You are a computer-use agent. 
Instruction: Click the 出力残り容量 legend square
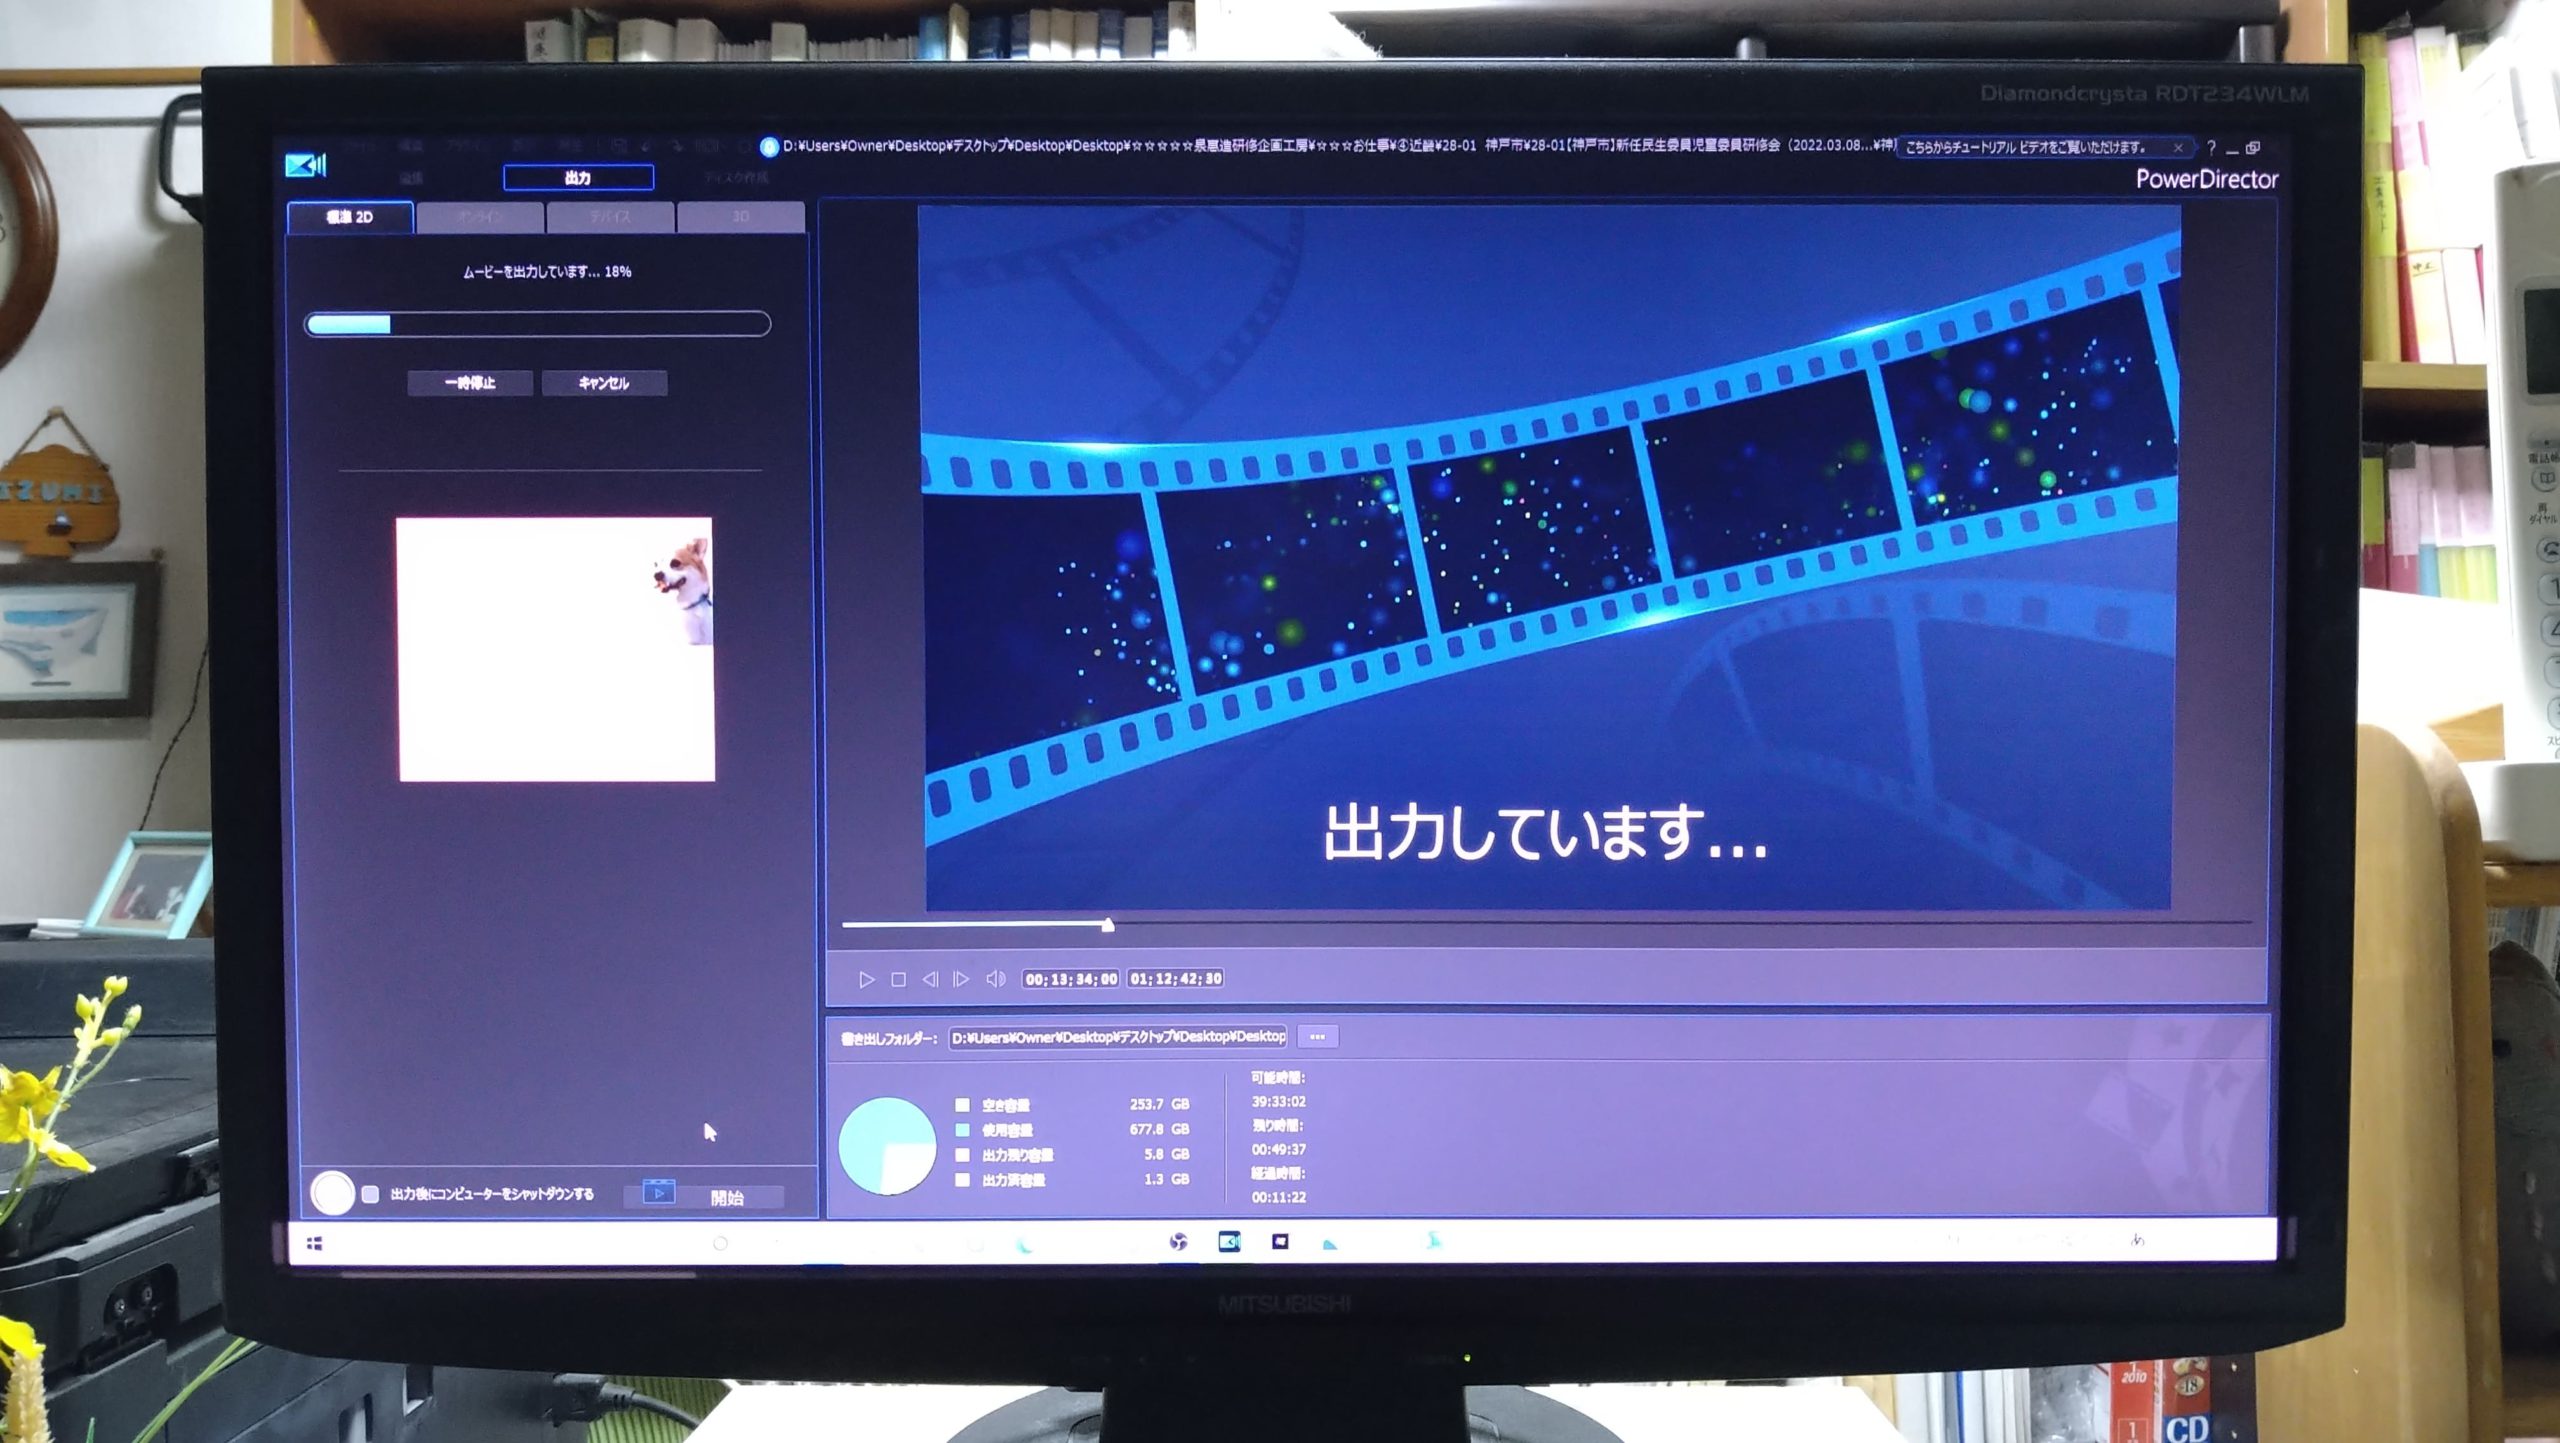[962, 1155]
